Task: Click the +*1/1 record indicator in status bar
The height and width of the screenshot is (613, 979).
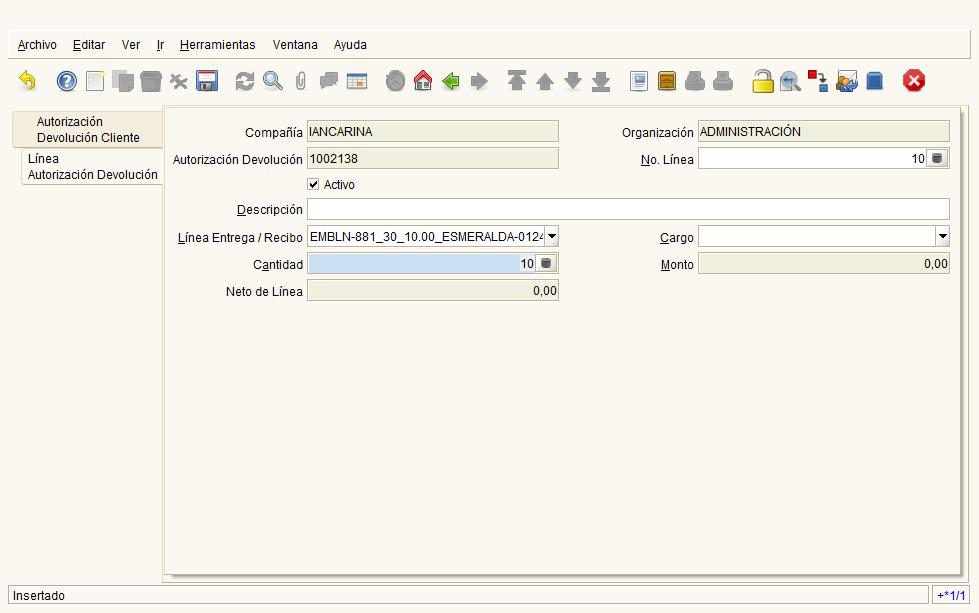Action: [951, 596]
